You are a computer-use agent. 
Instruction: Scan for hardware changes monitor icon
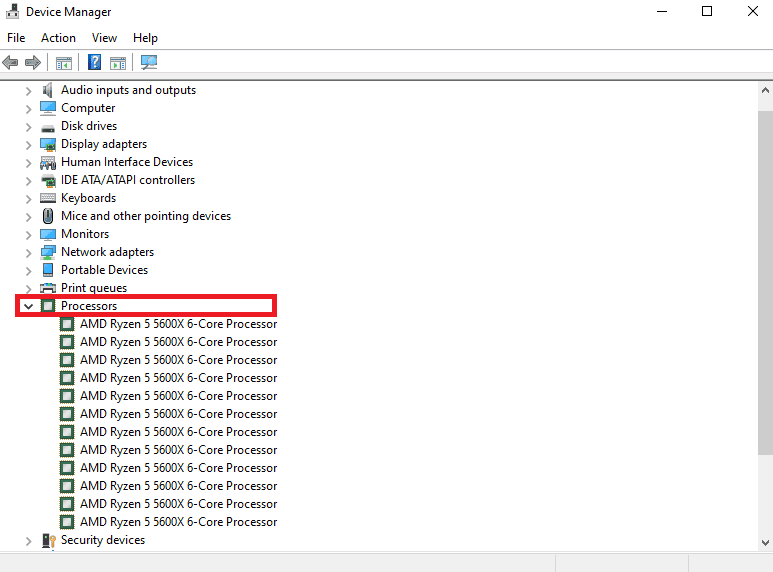click(x=149, y=62)
